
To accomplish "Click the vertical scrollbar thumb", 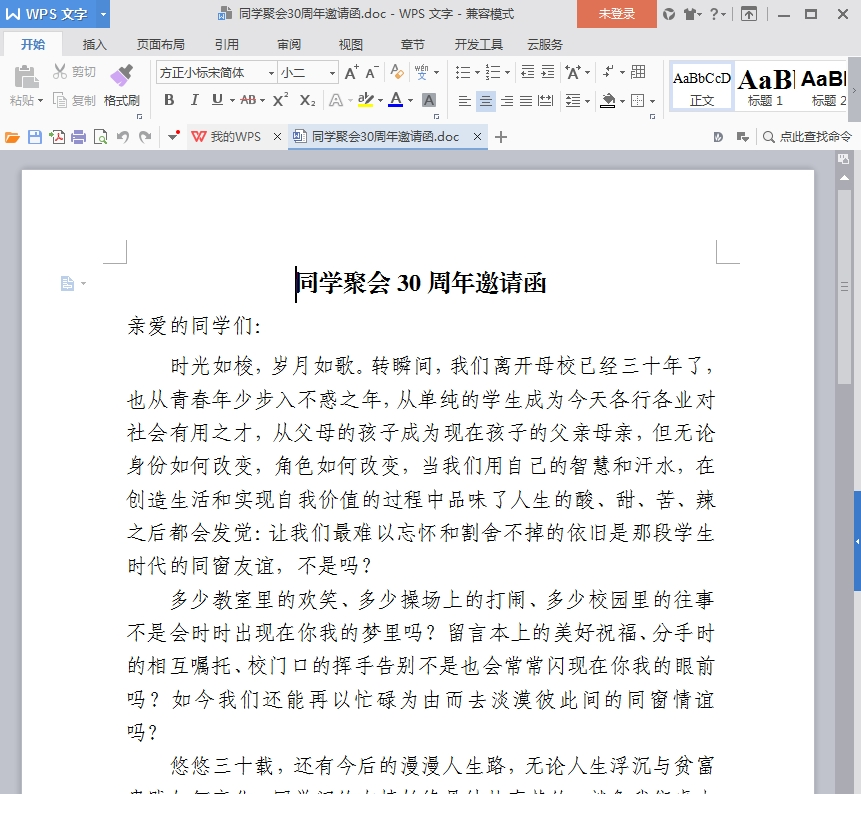I will [845, 286].
